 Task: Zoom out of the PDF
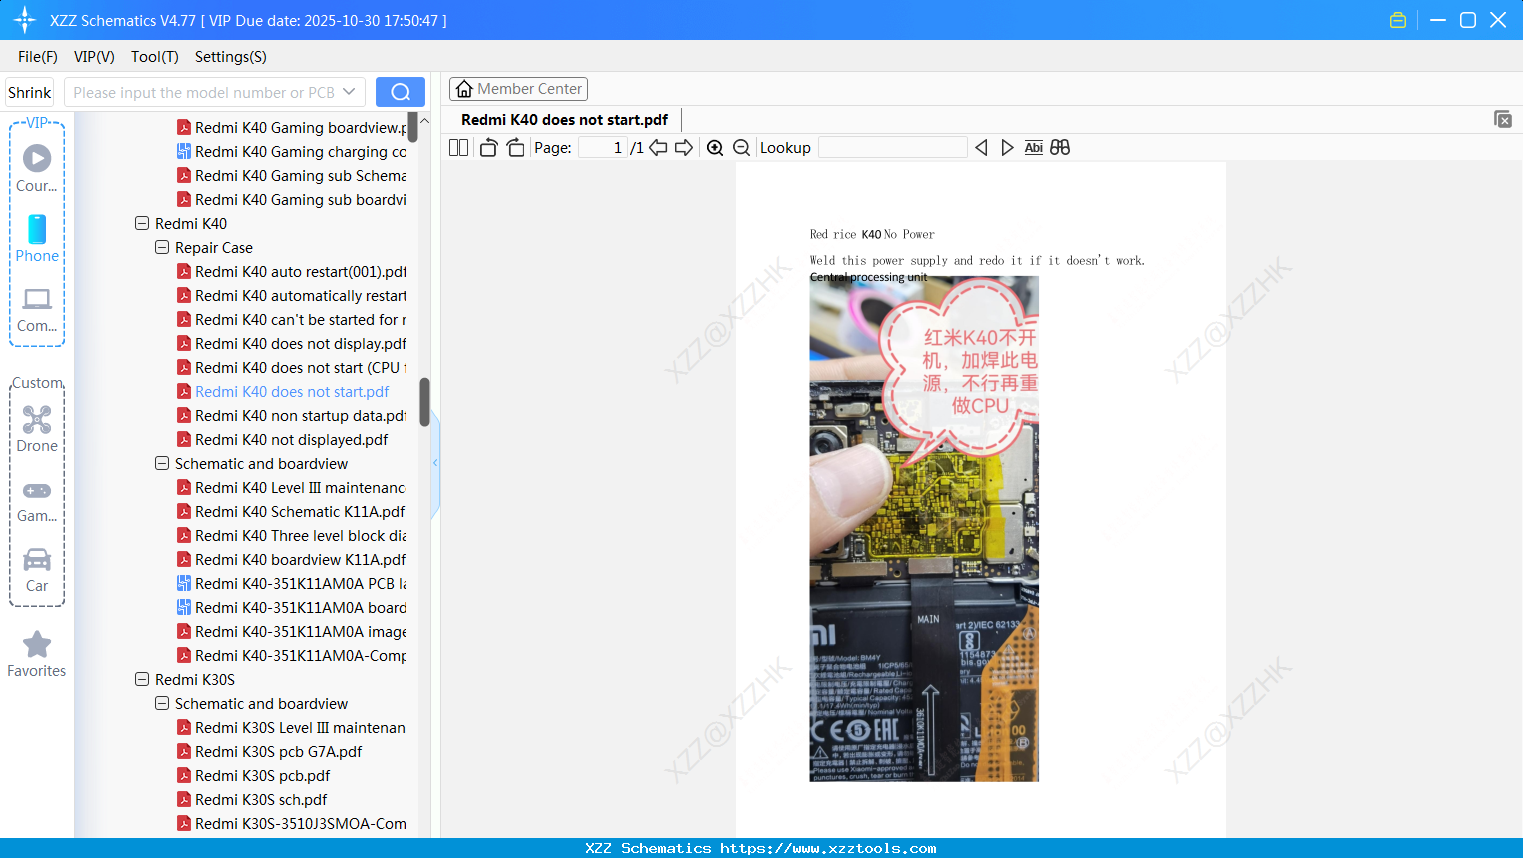point(742,148)
